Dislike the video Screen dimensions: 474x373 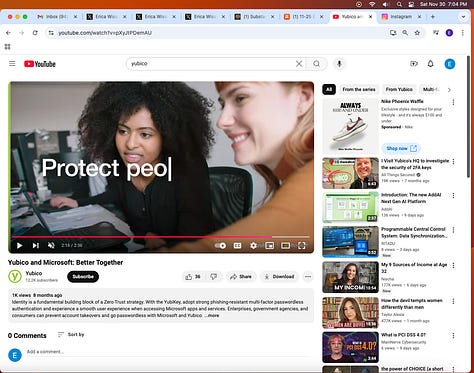[x=214, y=277]
